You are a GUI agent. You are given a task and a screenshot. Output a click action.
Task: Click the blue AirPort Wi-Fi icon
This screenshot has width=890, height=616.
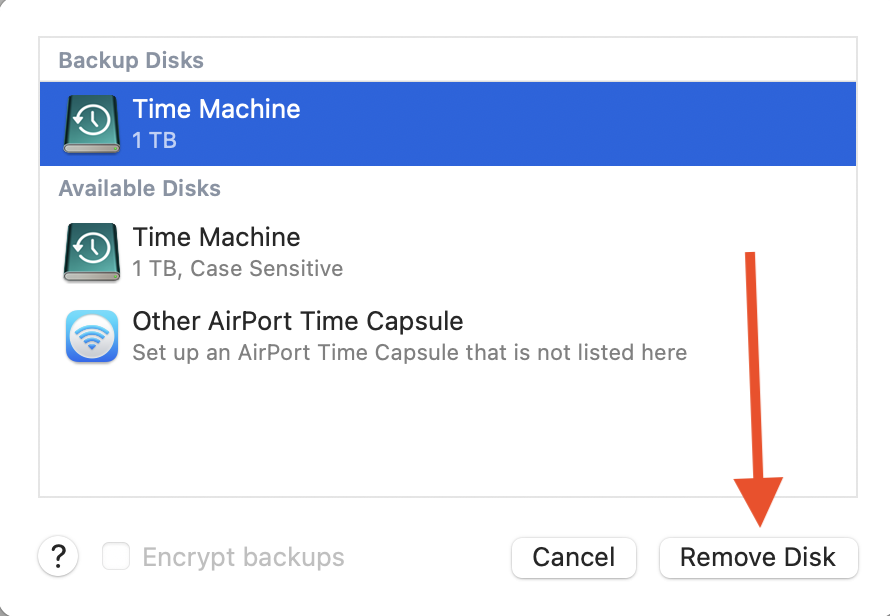tap(91, 336)
